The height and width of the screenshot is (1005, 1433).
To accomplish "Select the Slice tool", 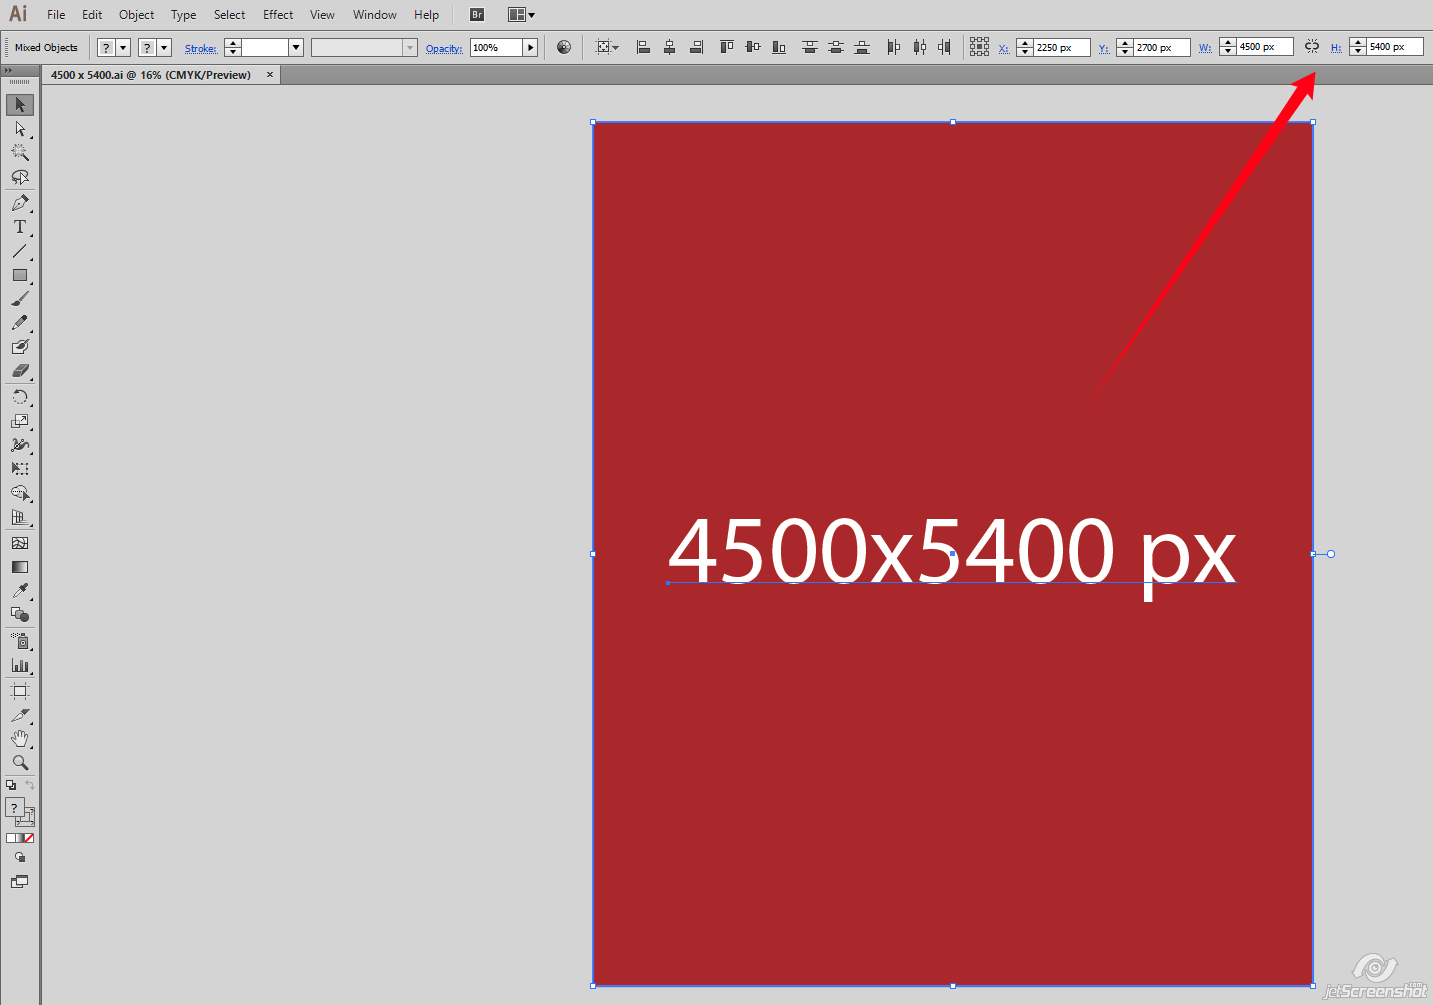I will tap(20, 715).
